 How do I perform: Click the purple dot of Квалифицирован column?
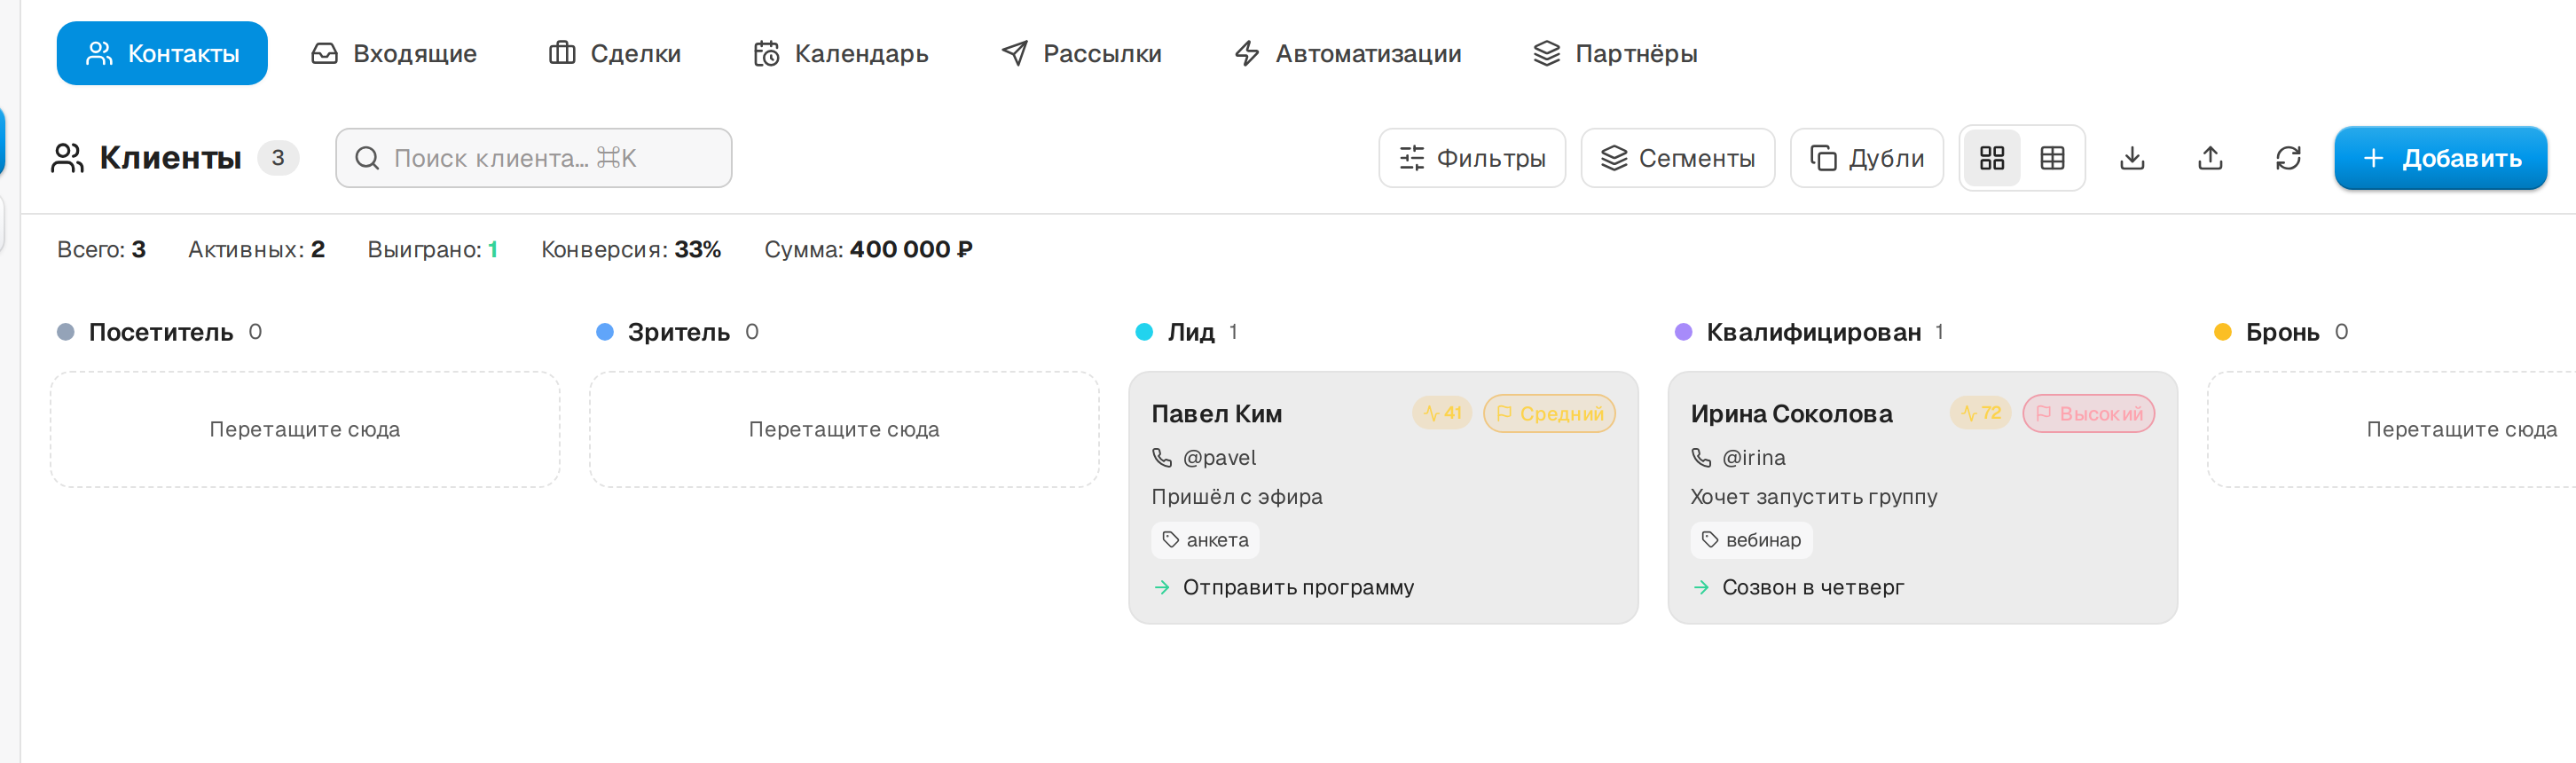[x=1683, y=332]
